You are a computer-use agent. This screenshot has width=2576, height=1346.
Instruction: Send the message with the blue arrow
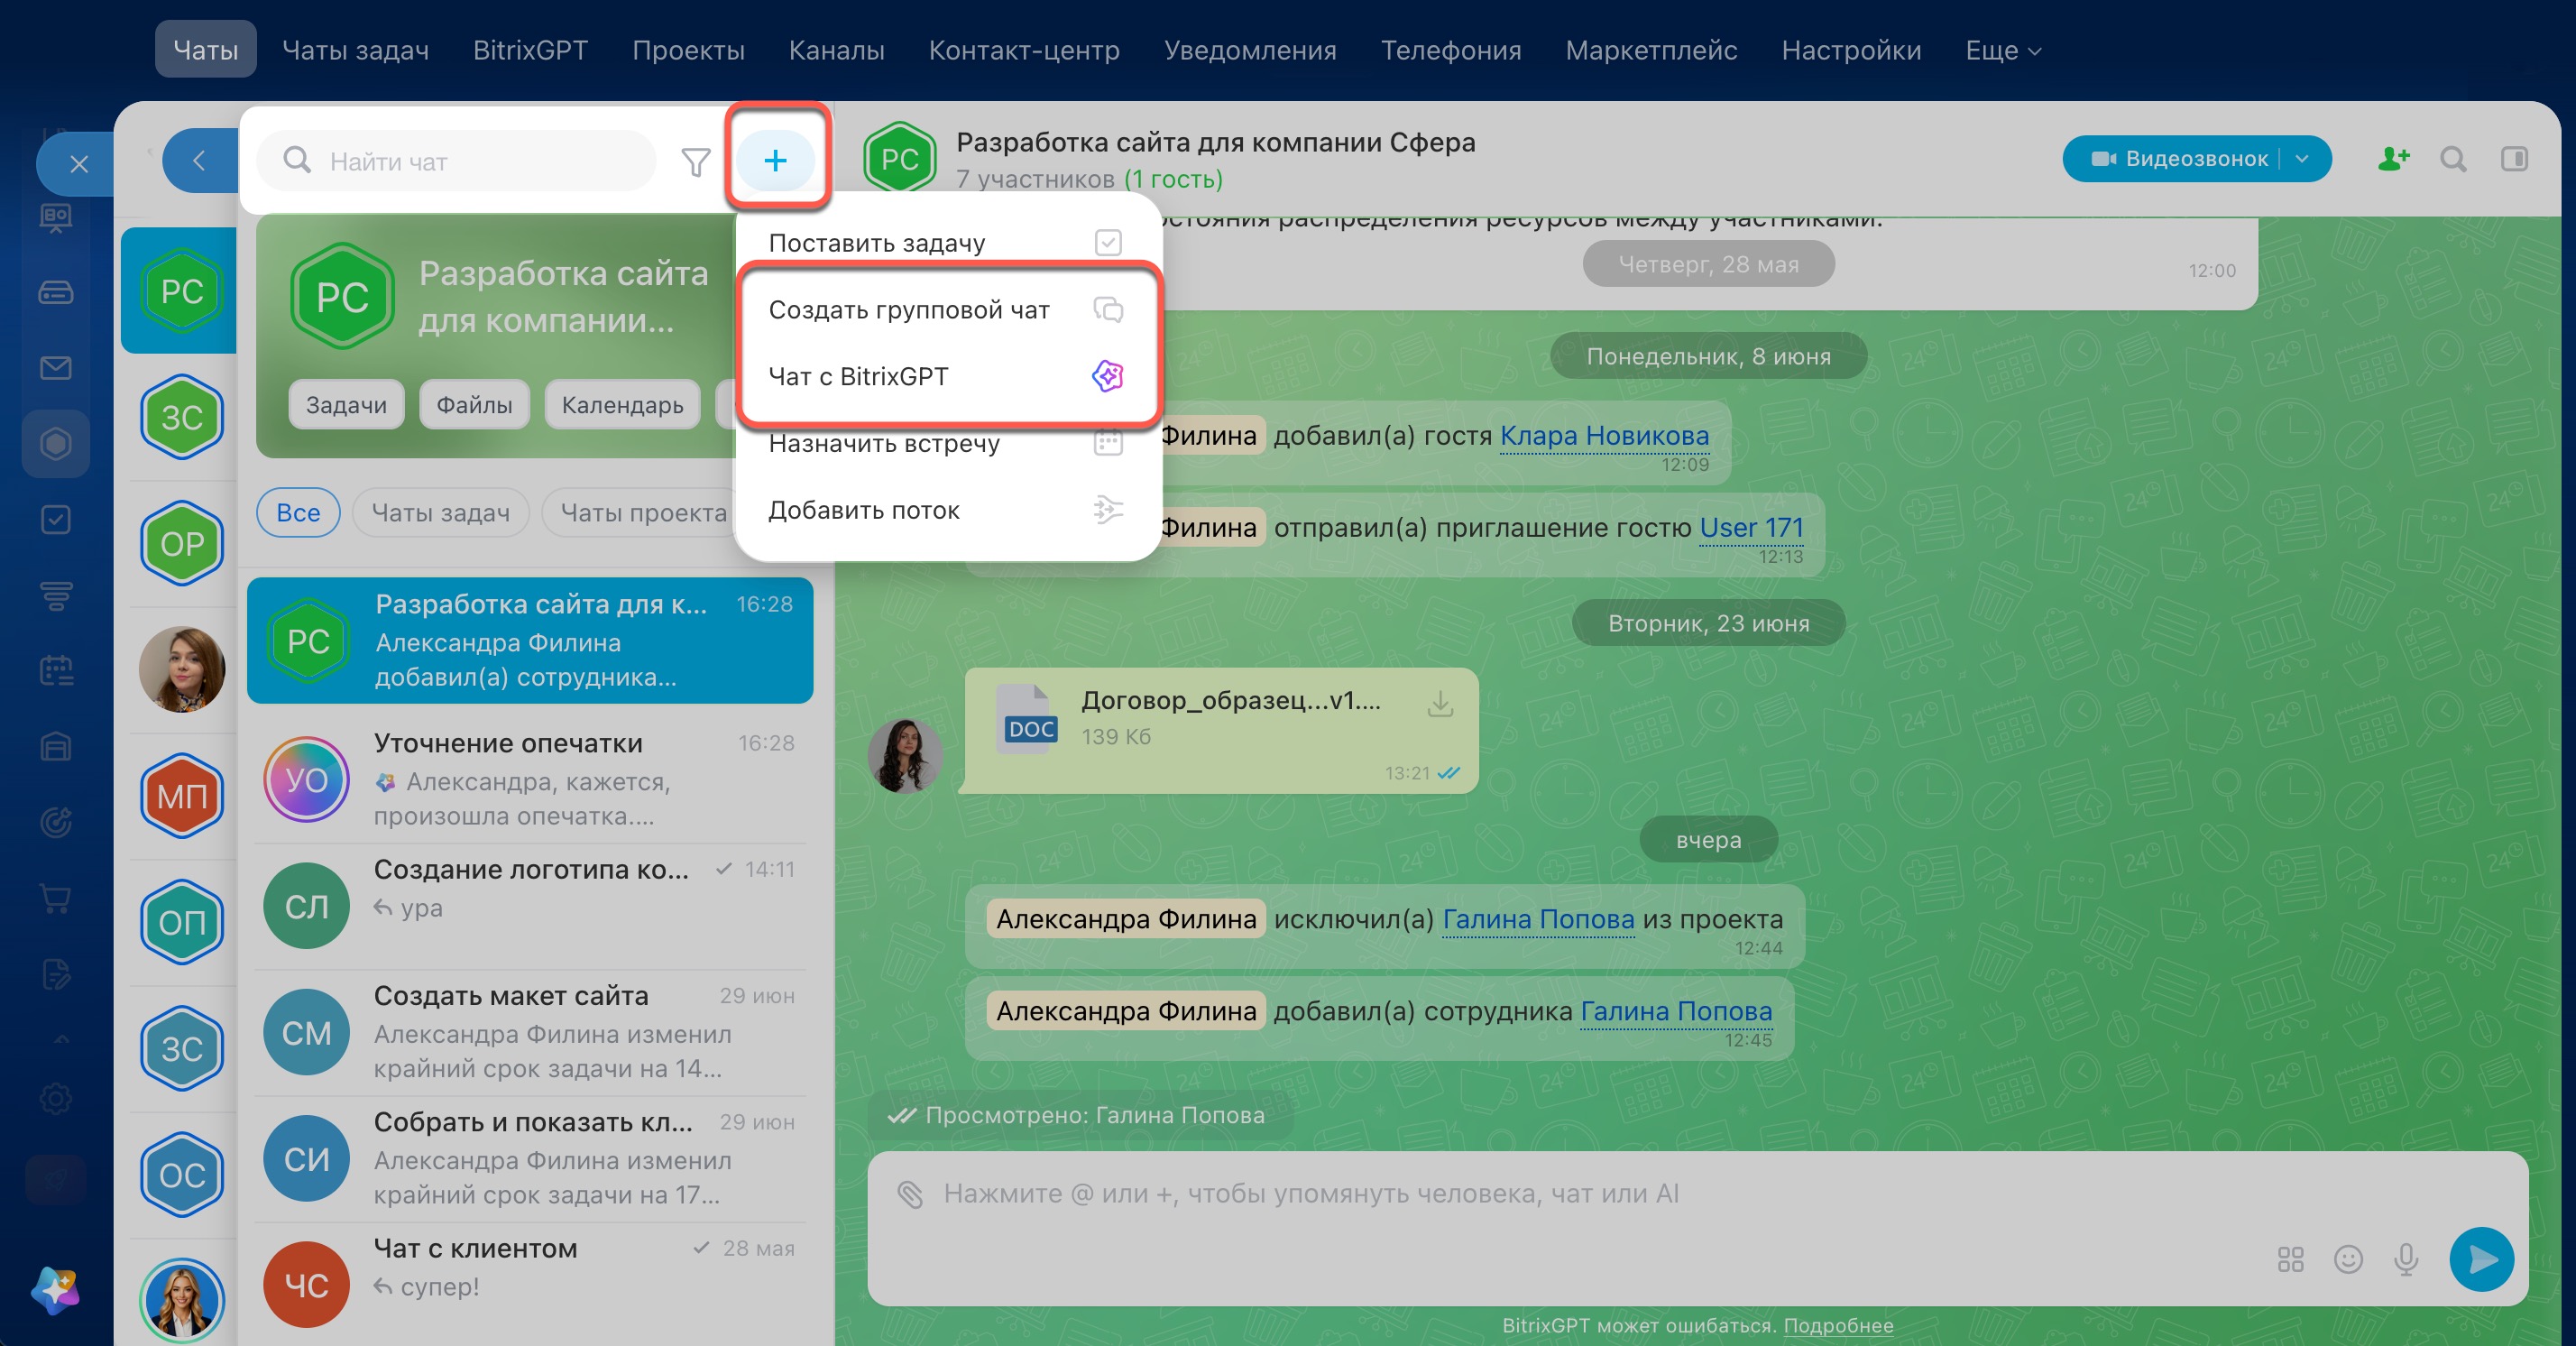(x=2482, y=1259)
